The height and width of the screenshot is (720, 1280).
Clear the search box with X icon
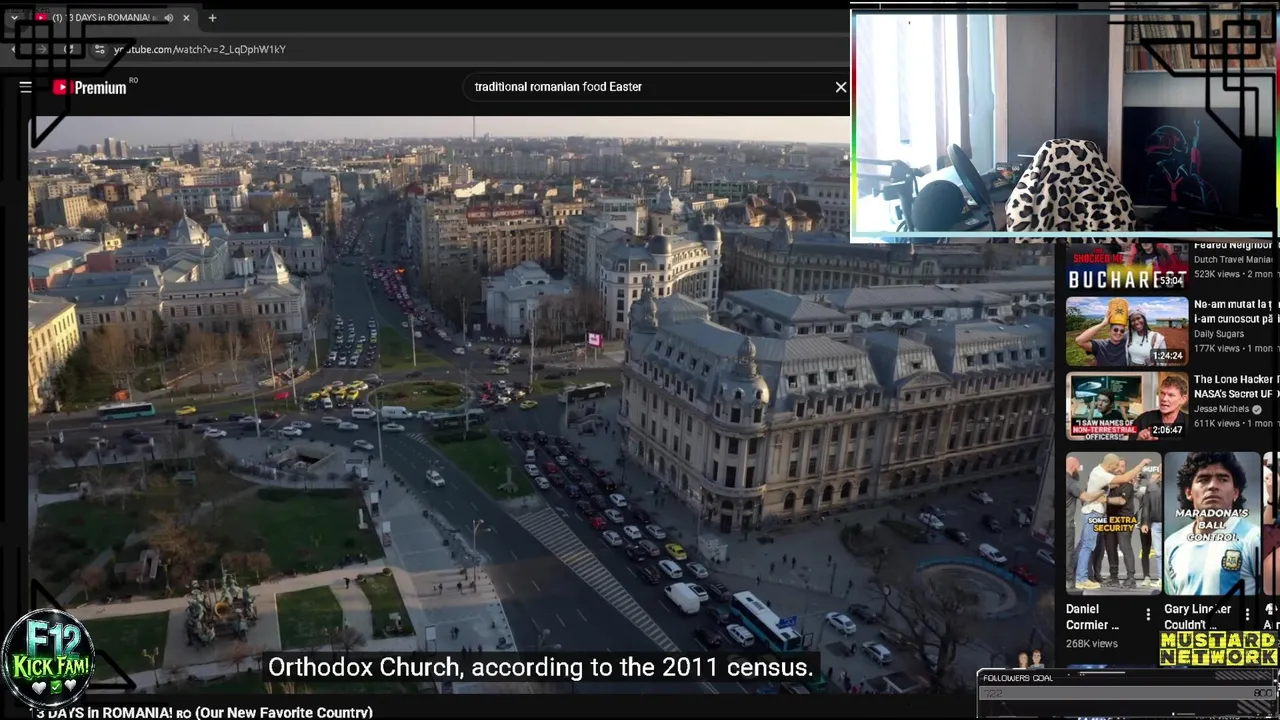841,87
